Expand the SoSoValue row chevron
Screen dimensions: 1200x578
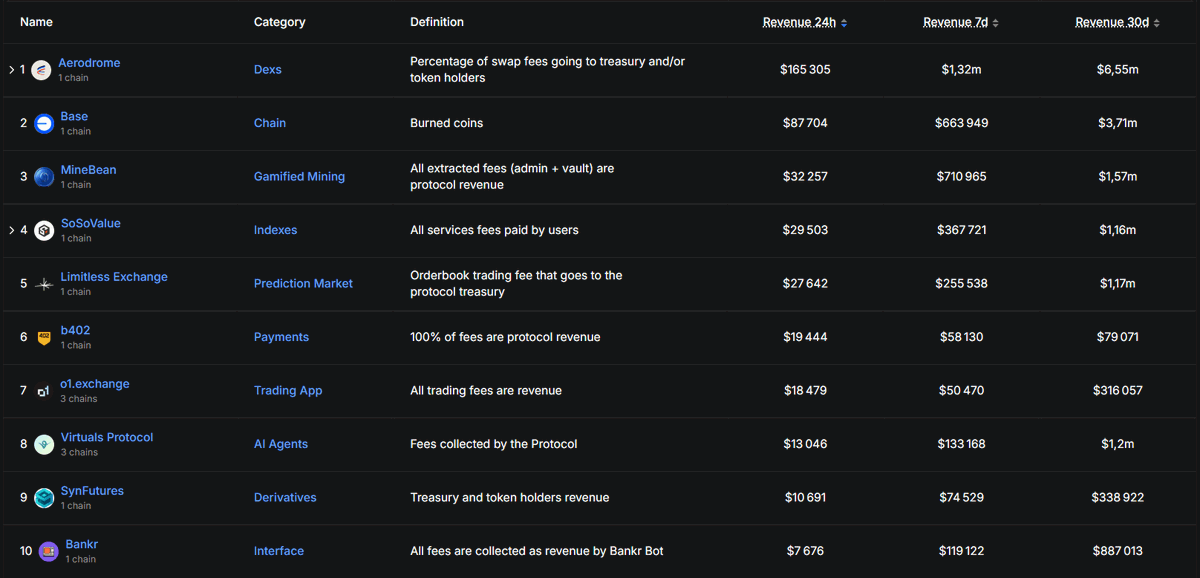[12, 230]
